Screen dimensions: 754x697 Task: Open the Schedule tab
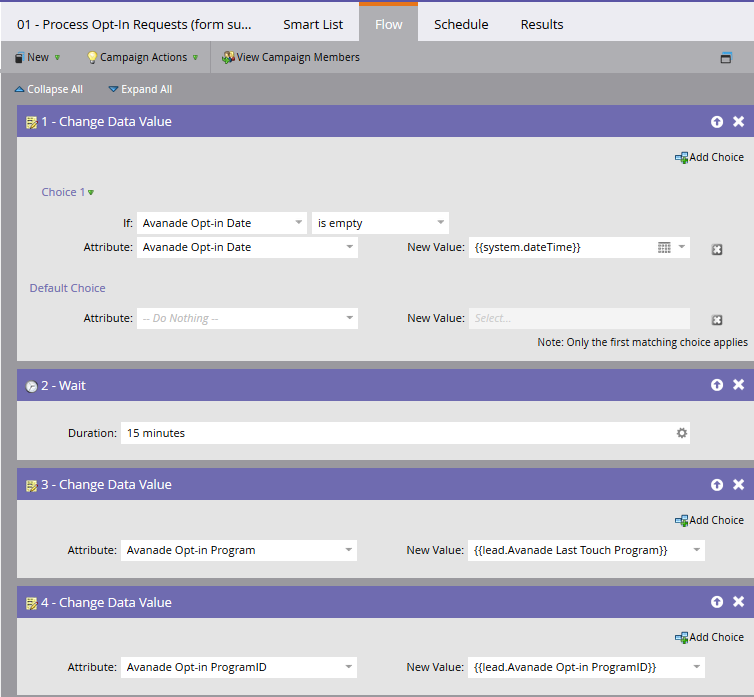pyautogui.click(x=461, y=24)
